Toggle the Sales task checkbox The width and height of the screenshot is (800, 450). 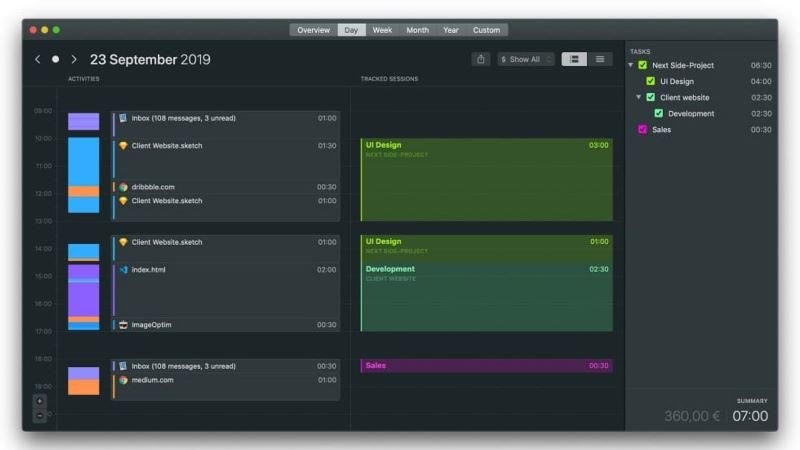click(x=643, y=129)
